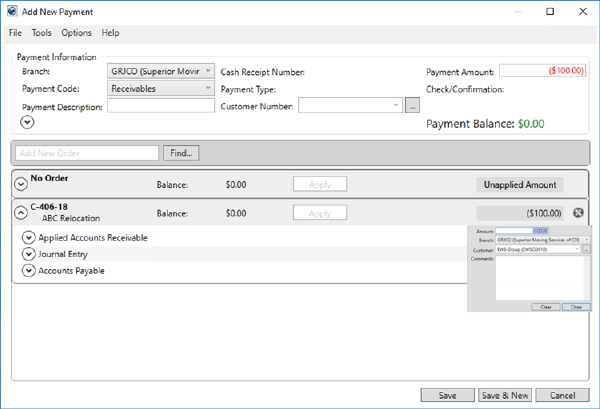Expand Applied Accounts Receivable section
This screenshot has height=409, width=600.
tap(28, 238)
